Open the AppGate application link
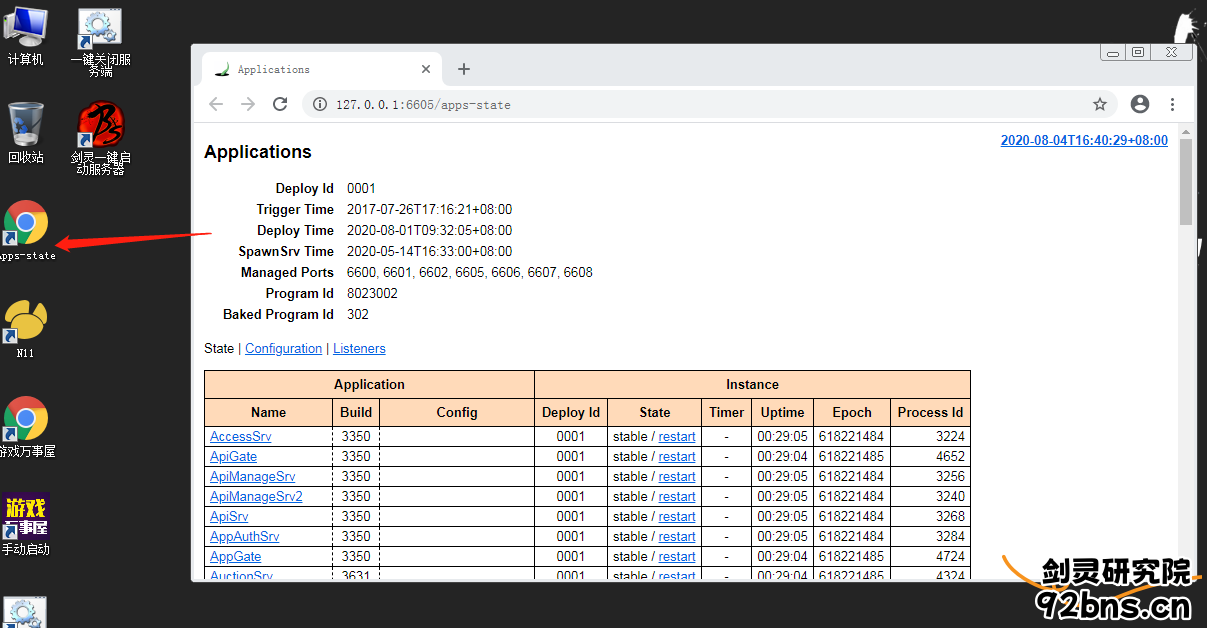The height and width of the screenshot is (628, 1207). tap(235, 557)
